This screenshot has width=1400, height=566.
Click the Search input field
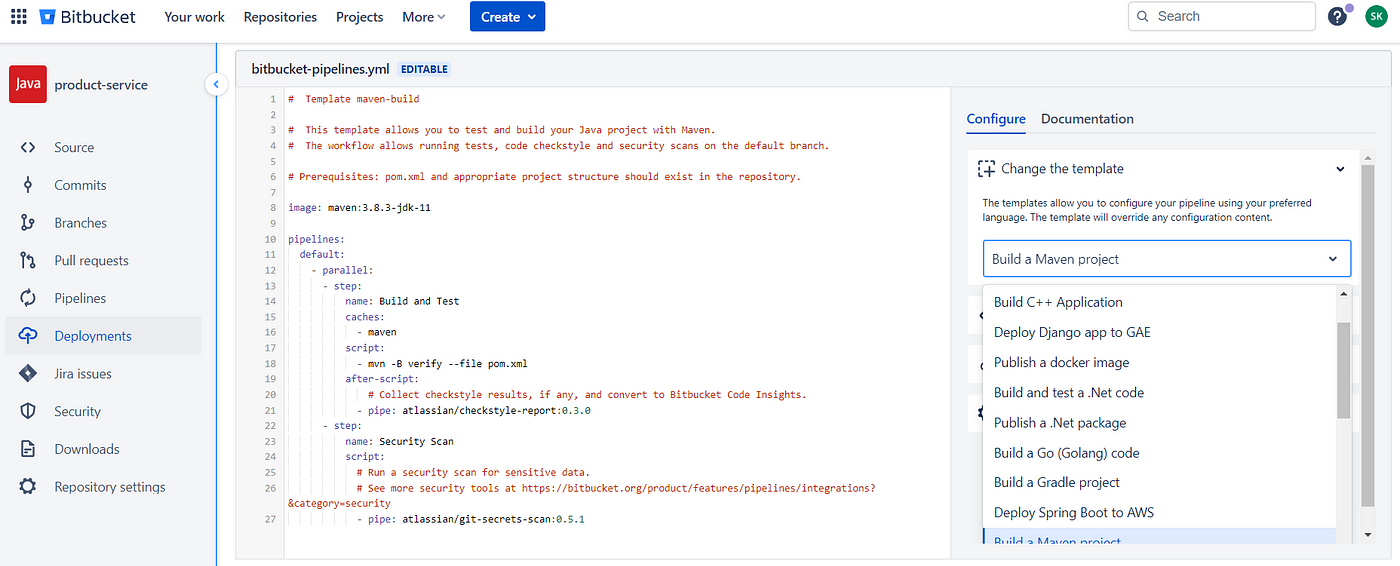click(1222, 16)
